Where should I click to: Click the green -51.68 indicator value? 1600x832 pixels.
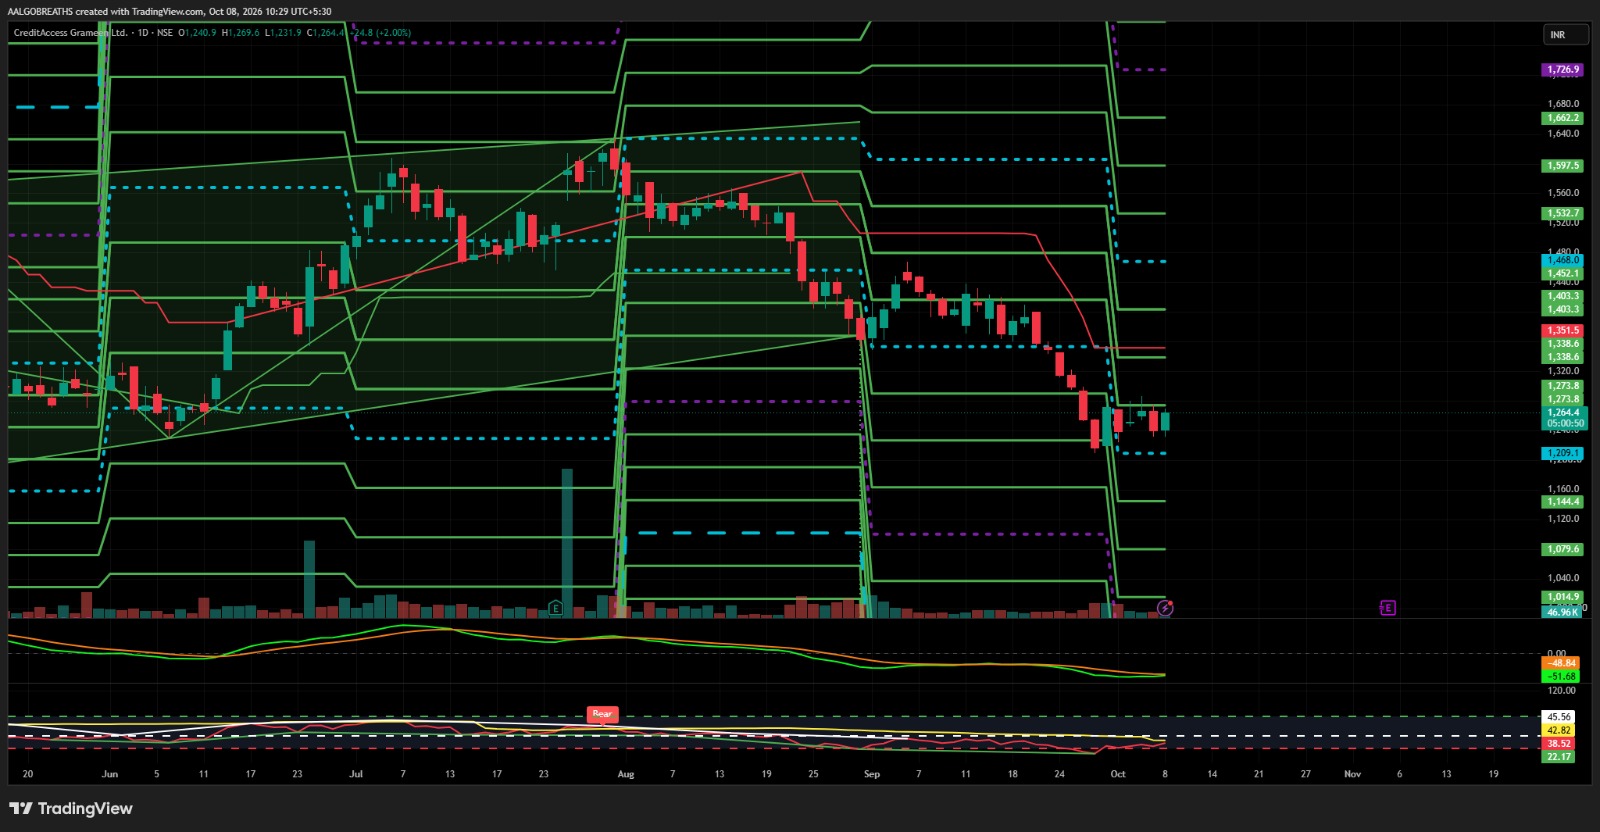tap(1561, 676)
